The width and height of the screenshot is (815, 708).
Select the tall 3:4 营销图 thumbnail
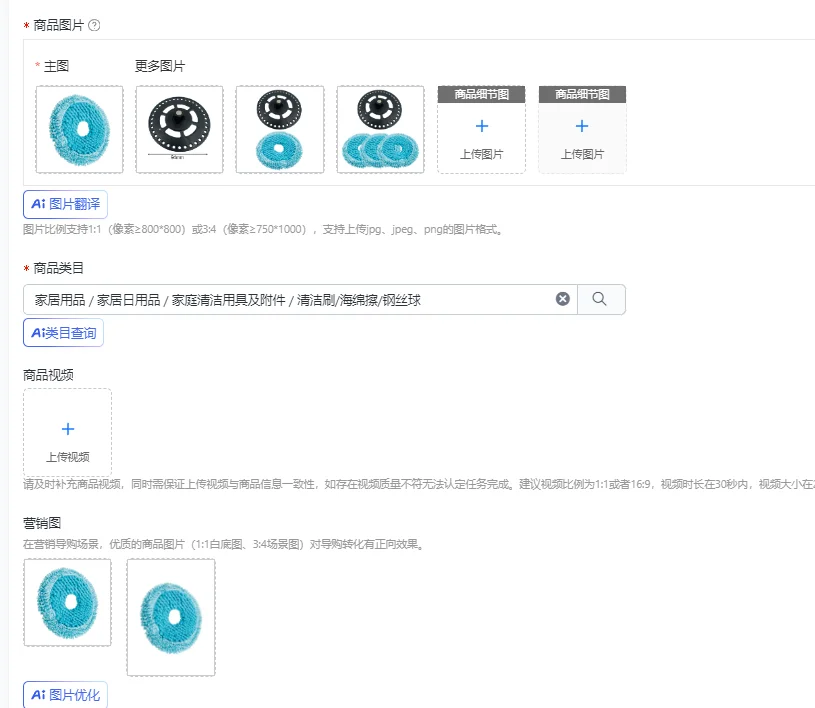pos(171,618)
